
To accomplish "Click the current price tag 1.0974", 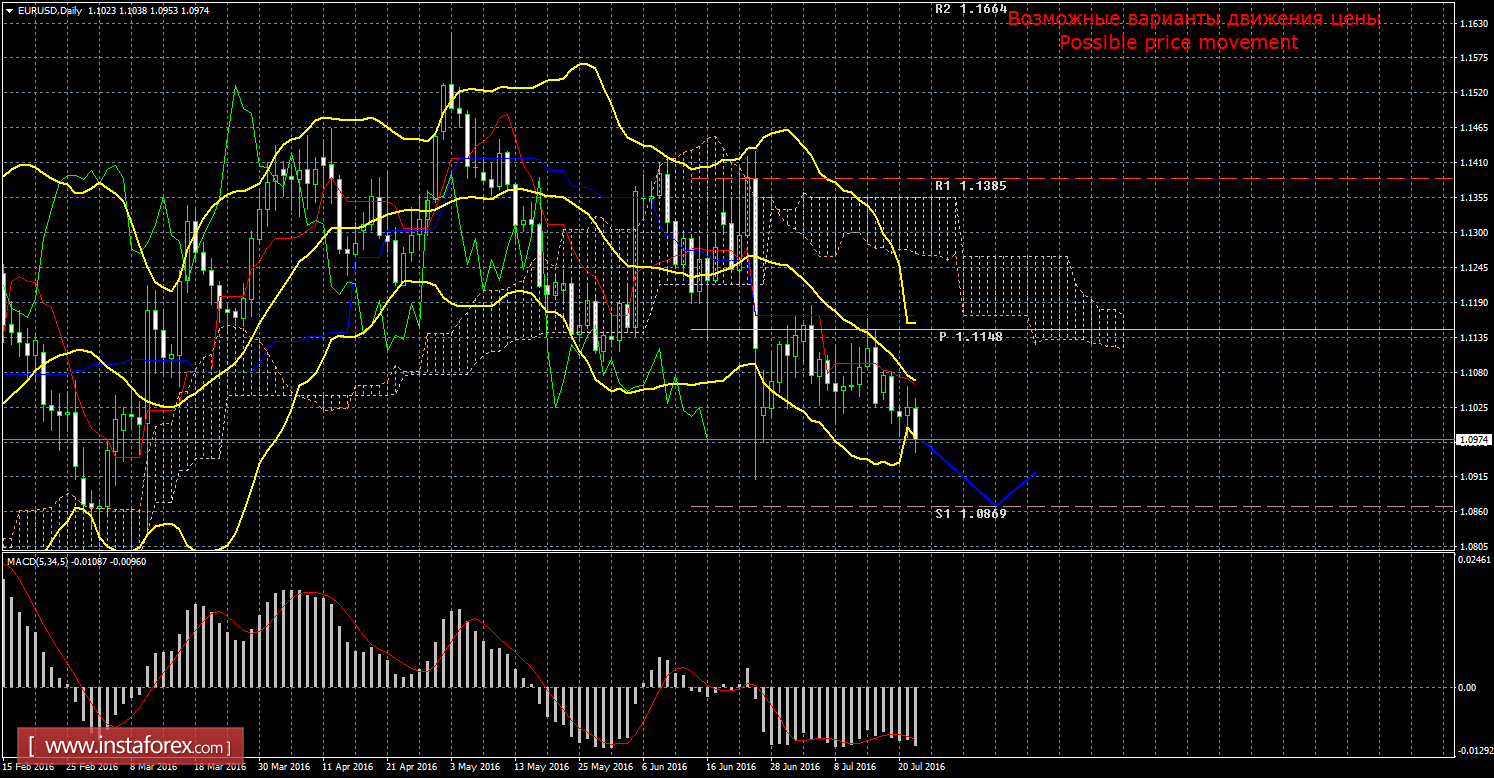I will (1473, 440).
